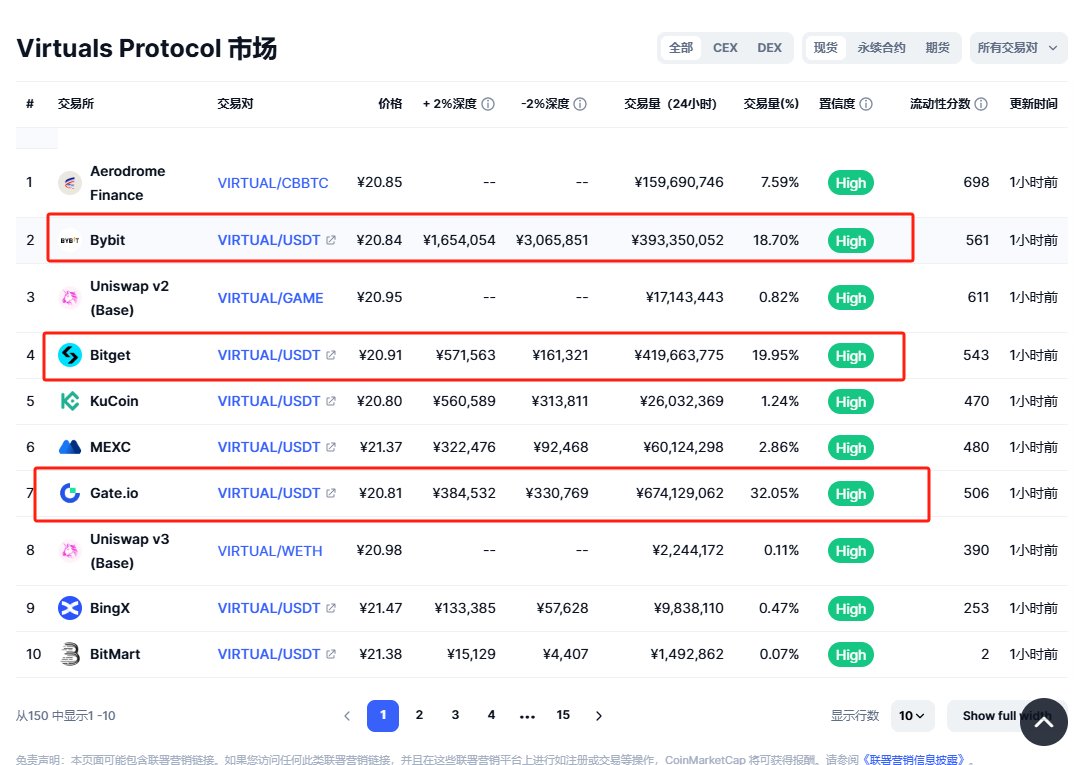The width and height of the screenshot is (1084, 765).
Task: Go to page 3
Action: [455, 715]
